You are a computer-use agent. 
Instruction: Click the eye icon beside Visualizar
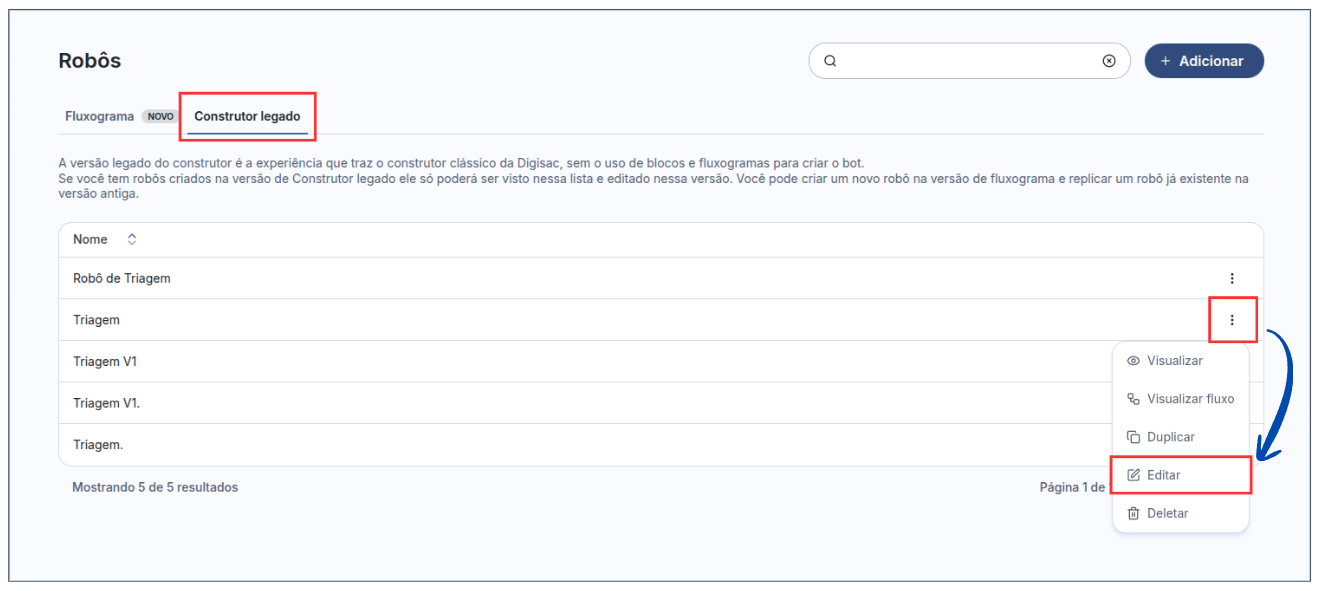coord(1133,361)
